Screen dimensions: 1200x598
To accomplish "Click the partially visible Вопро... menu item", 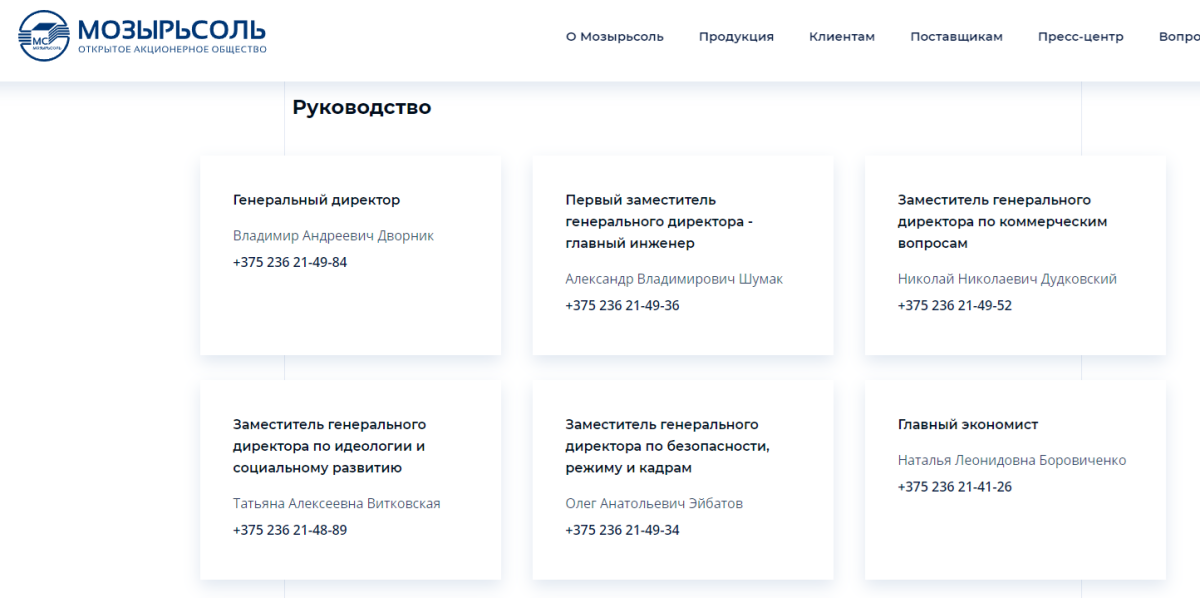I will [x=1179, y=37].
